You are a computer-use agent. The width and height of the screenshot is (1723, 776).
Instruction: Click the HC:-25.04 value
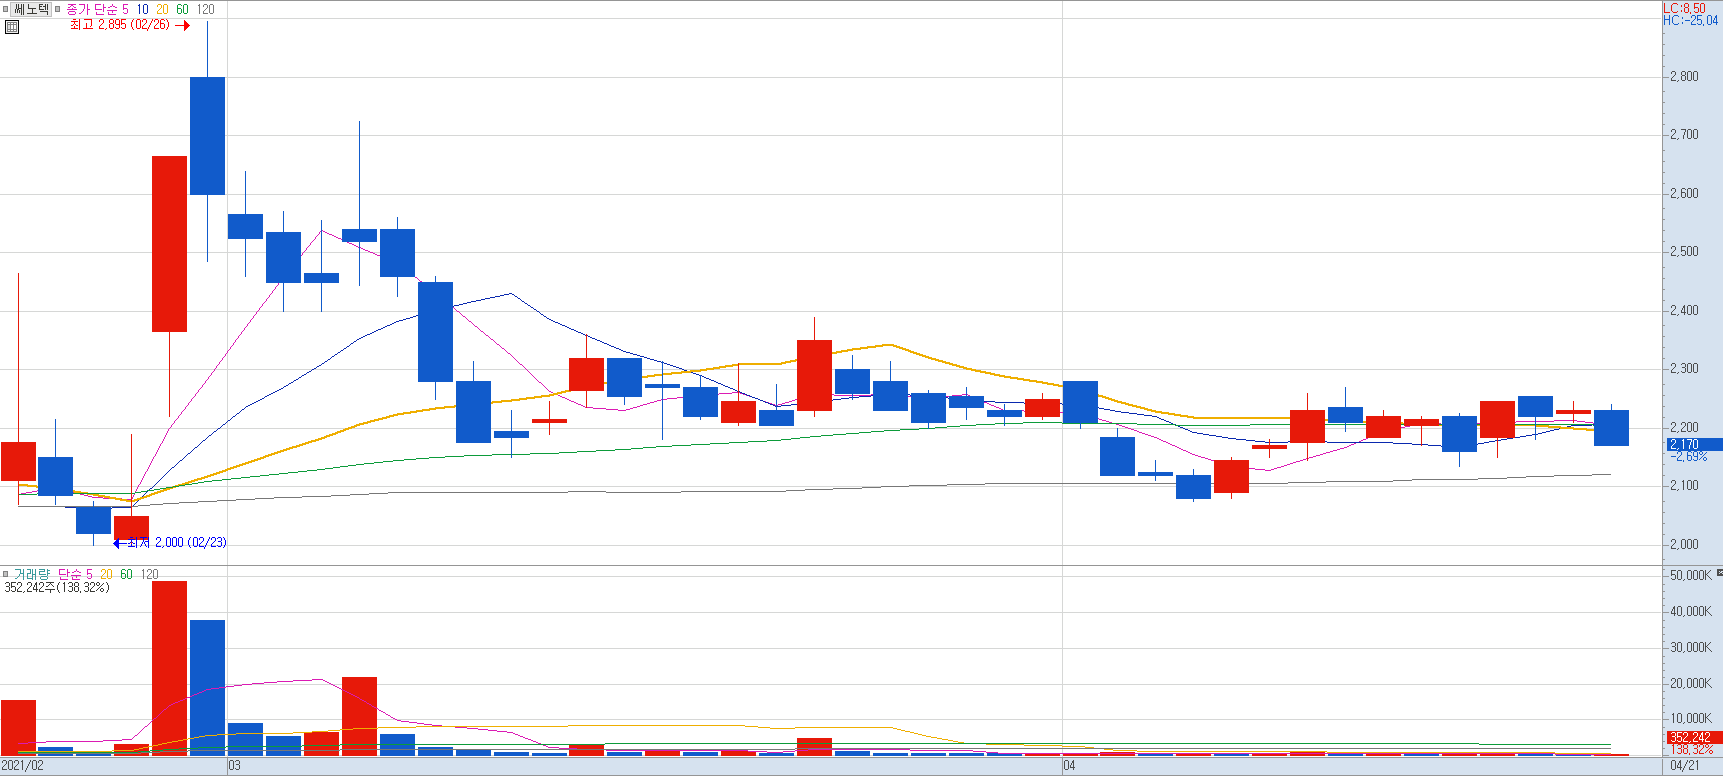(1690, 20)
